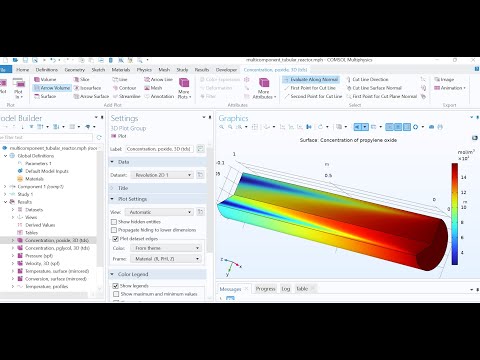The height and width of the screenshot is (360, 480).
Task: Open the More Plots menu
Action: pyautogui.click(x=184, y=88)
